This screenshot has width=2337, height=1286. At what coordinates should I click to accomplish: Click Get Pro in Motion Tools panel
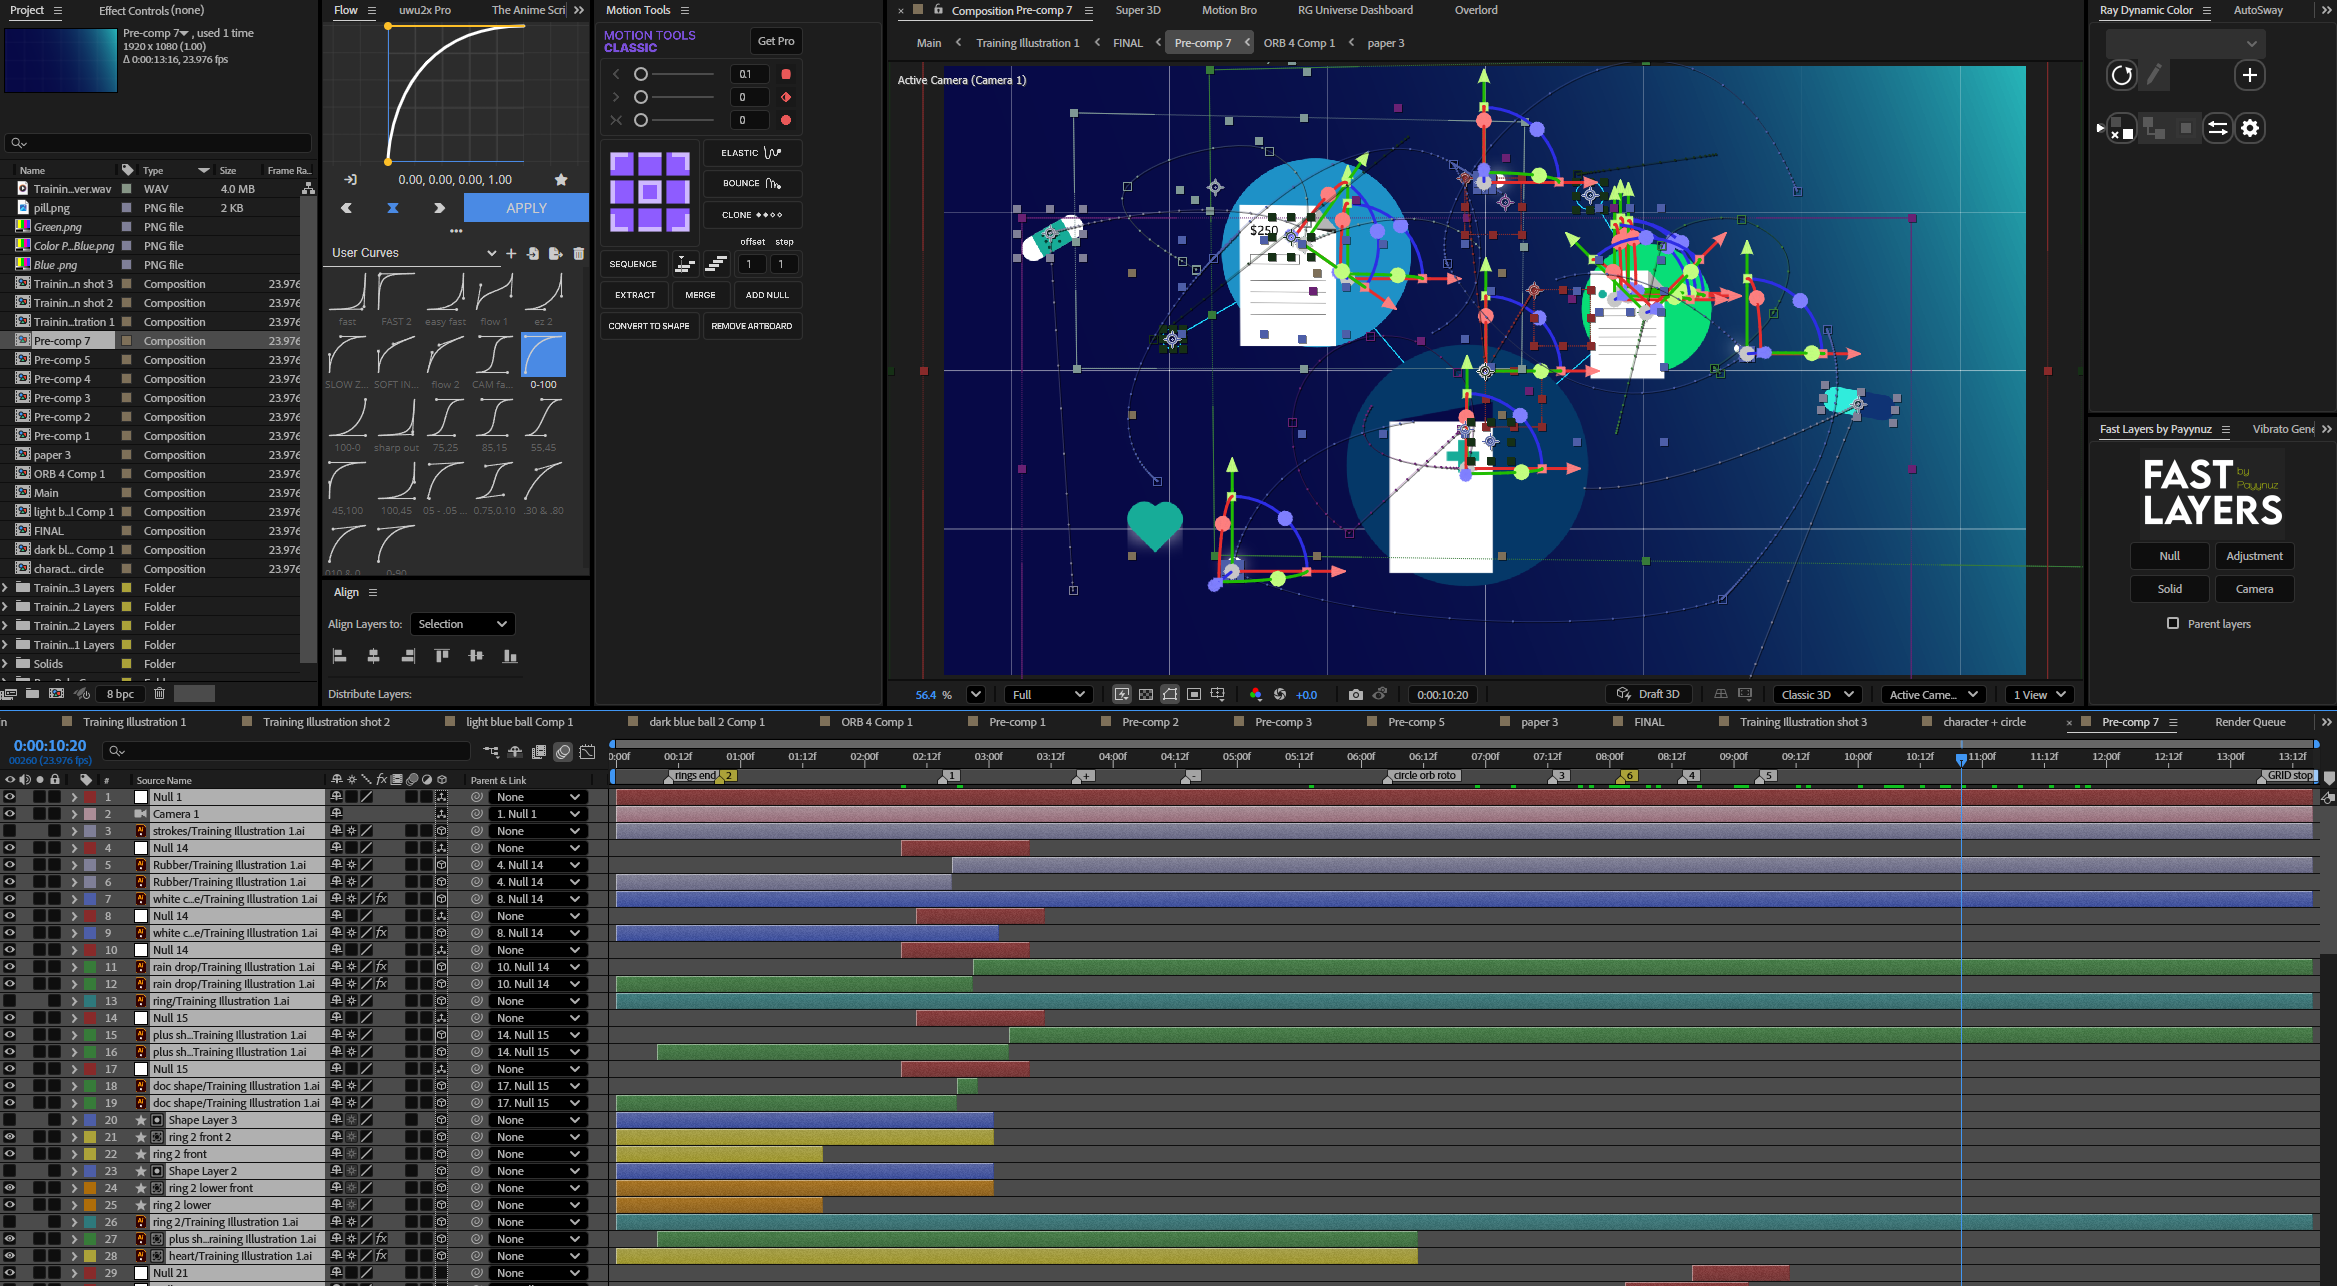click(775, 41)
